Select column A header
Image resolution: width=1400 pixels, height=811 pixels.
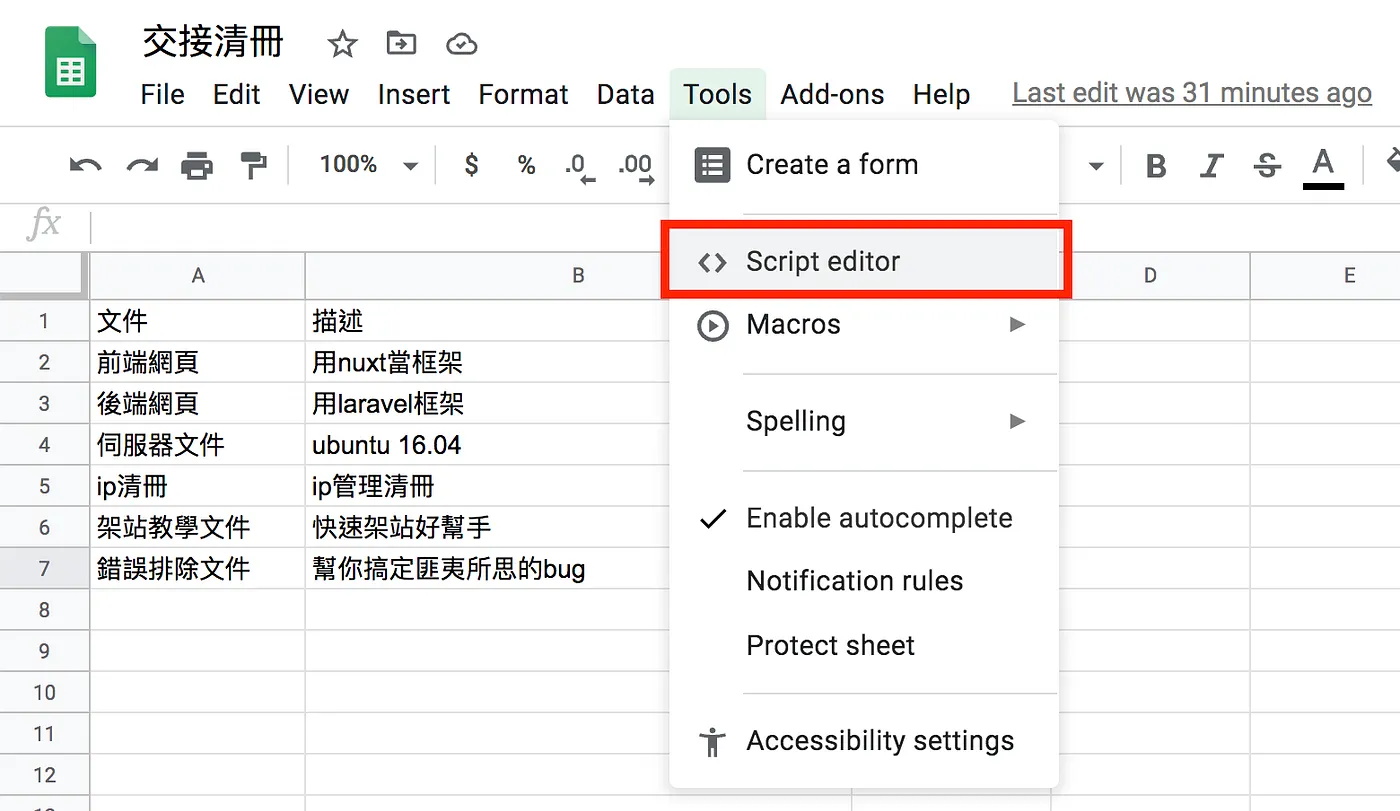click(198, 276)
